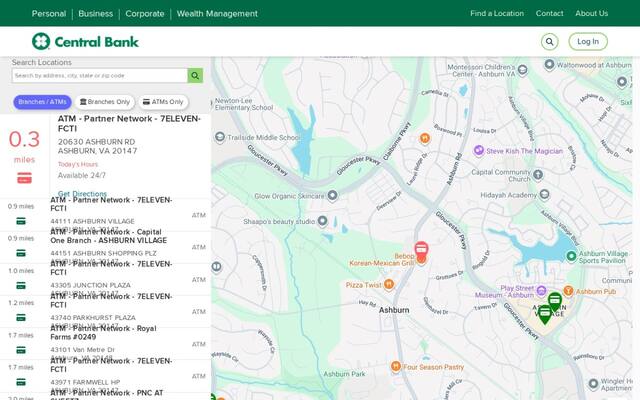This screenshot has width=640, height=400.
Task: Select the ATMs Only filter
Action: pos(163,102)
